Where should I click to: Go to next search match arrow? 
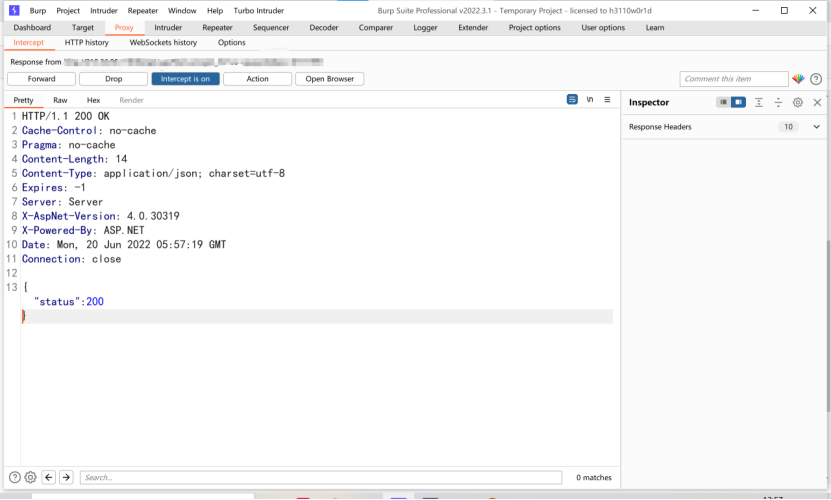pyautogui.click(x=66, y=477)
